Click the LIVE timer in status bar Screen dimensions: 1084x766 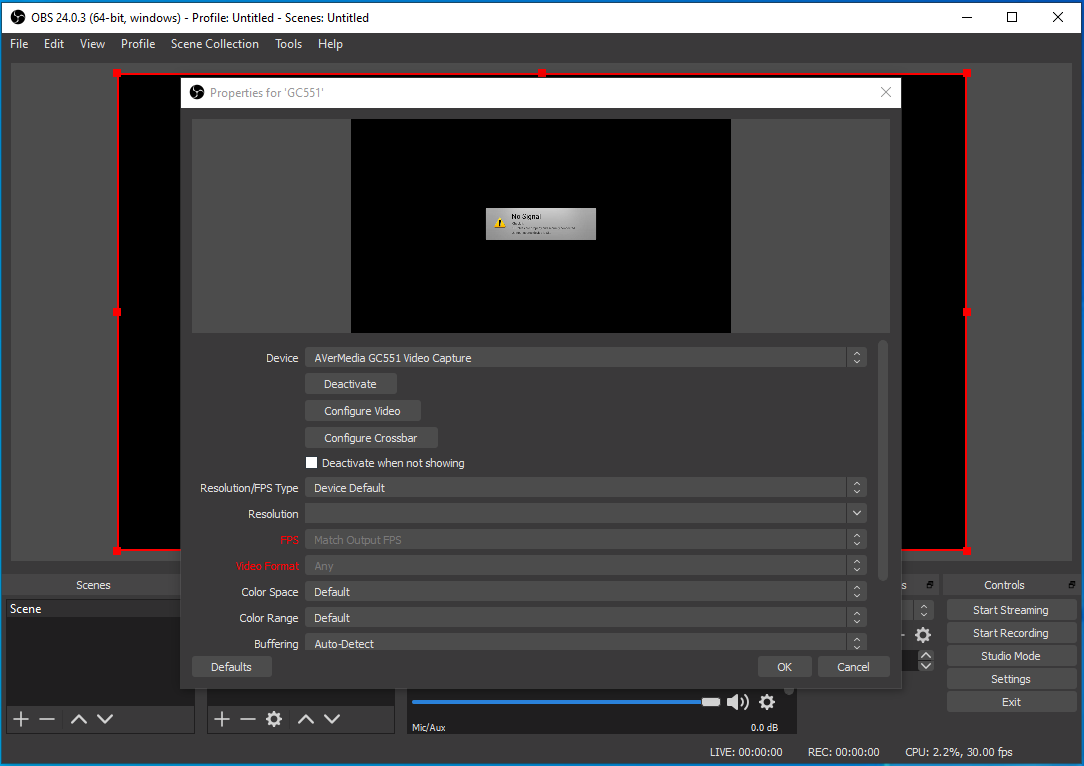pos(746,751)
